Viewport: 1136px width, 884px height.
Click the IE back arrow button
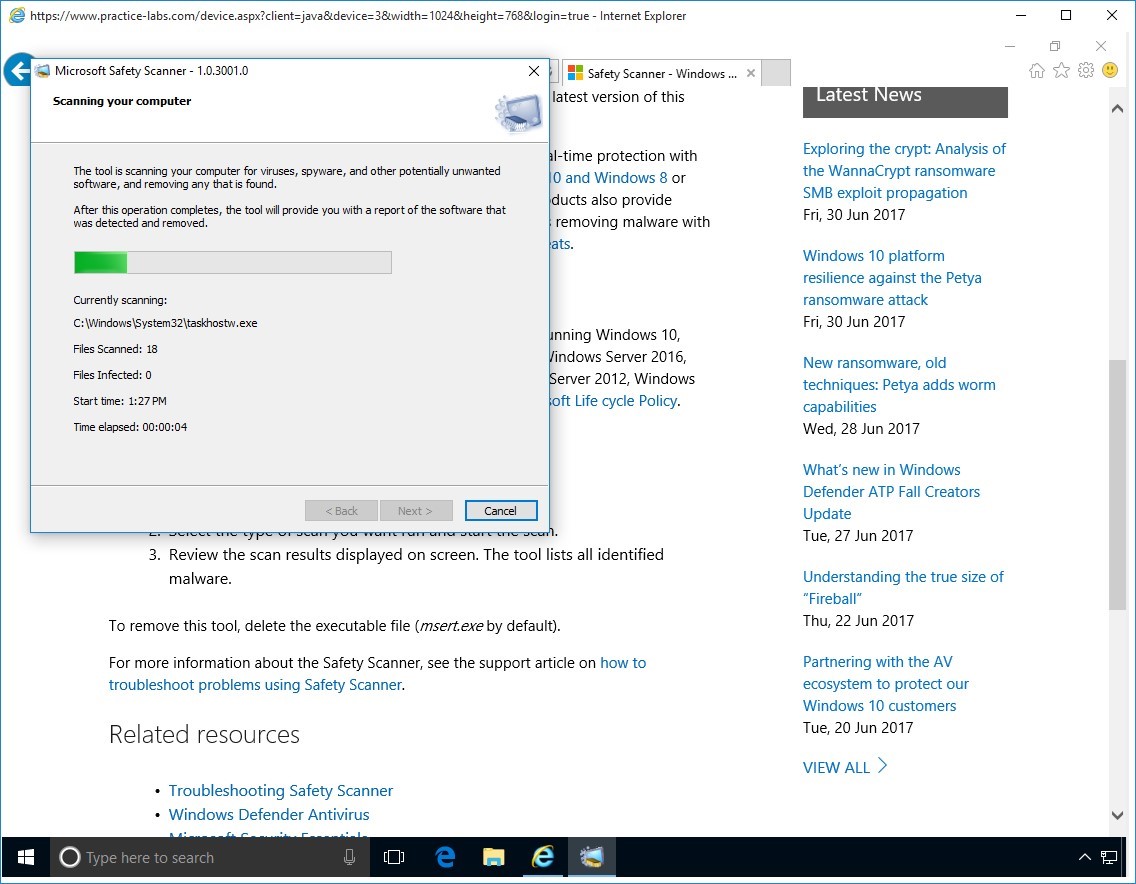click(x=17, y=71)
